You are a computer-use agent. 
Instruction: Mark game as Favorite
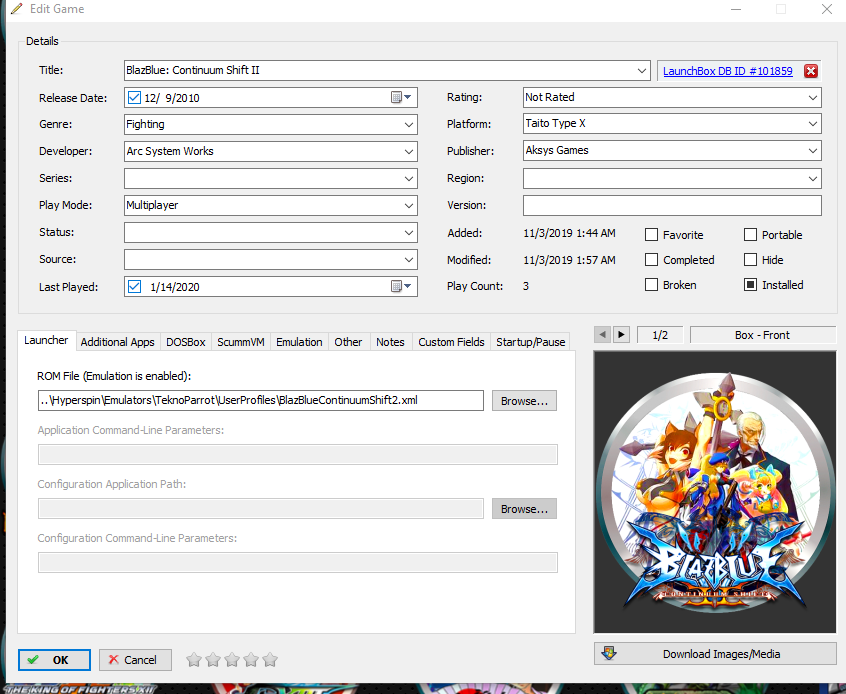tap(652, 235)
